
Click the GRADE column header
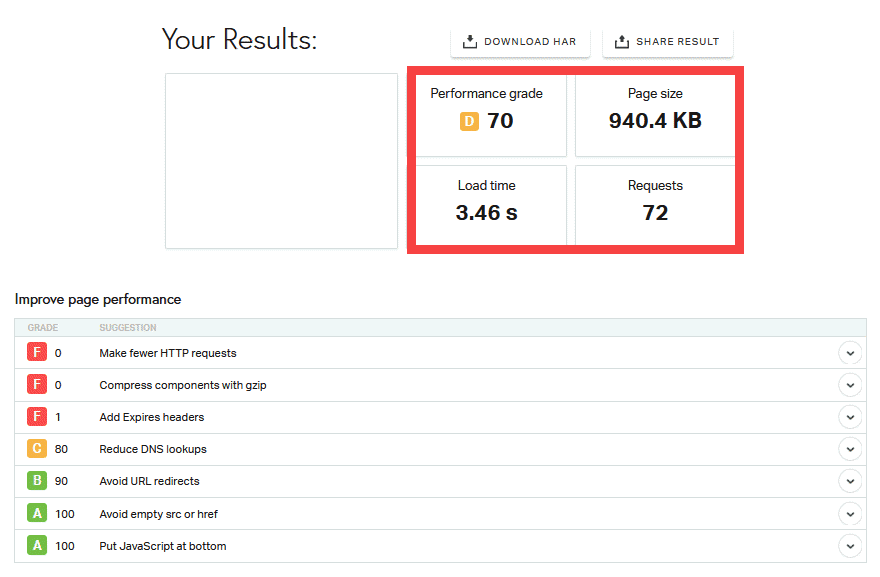[x=44, y=327]
